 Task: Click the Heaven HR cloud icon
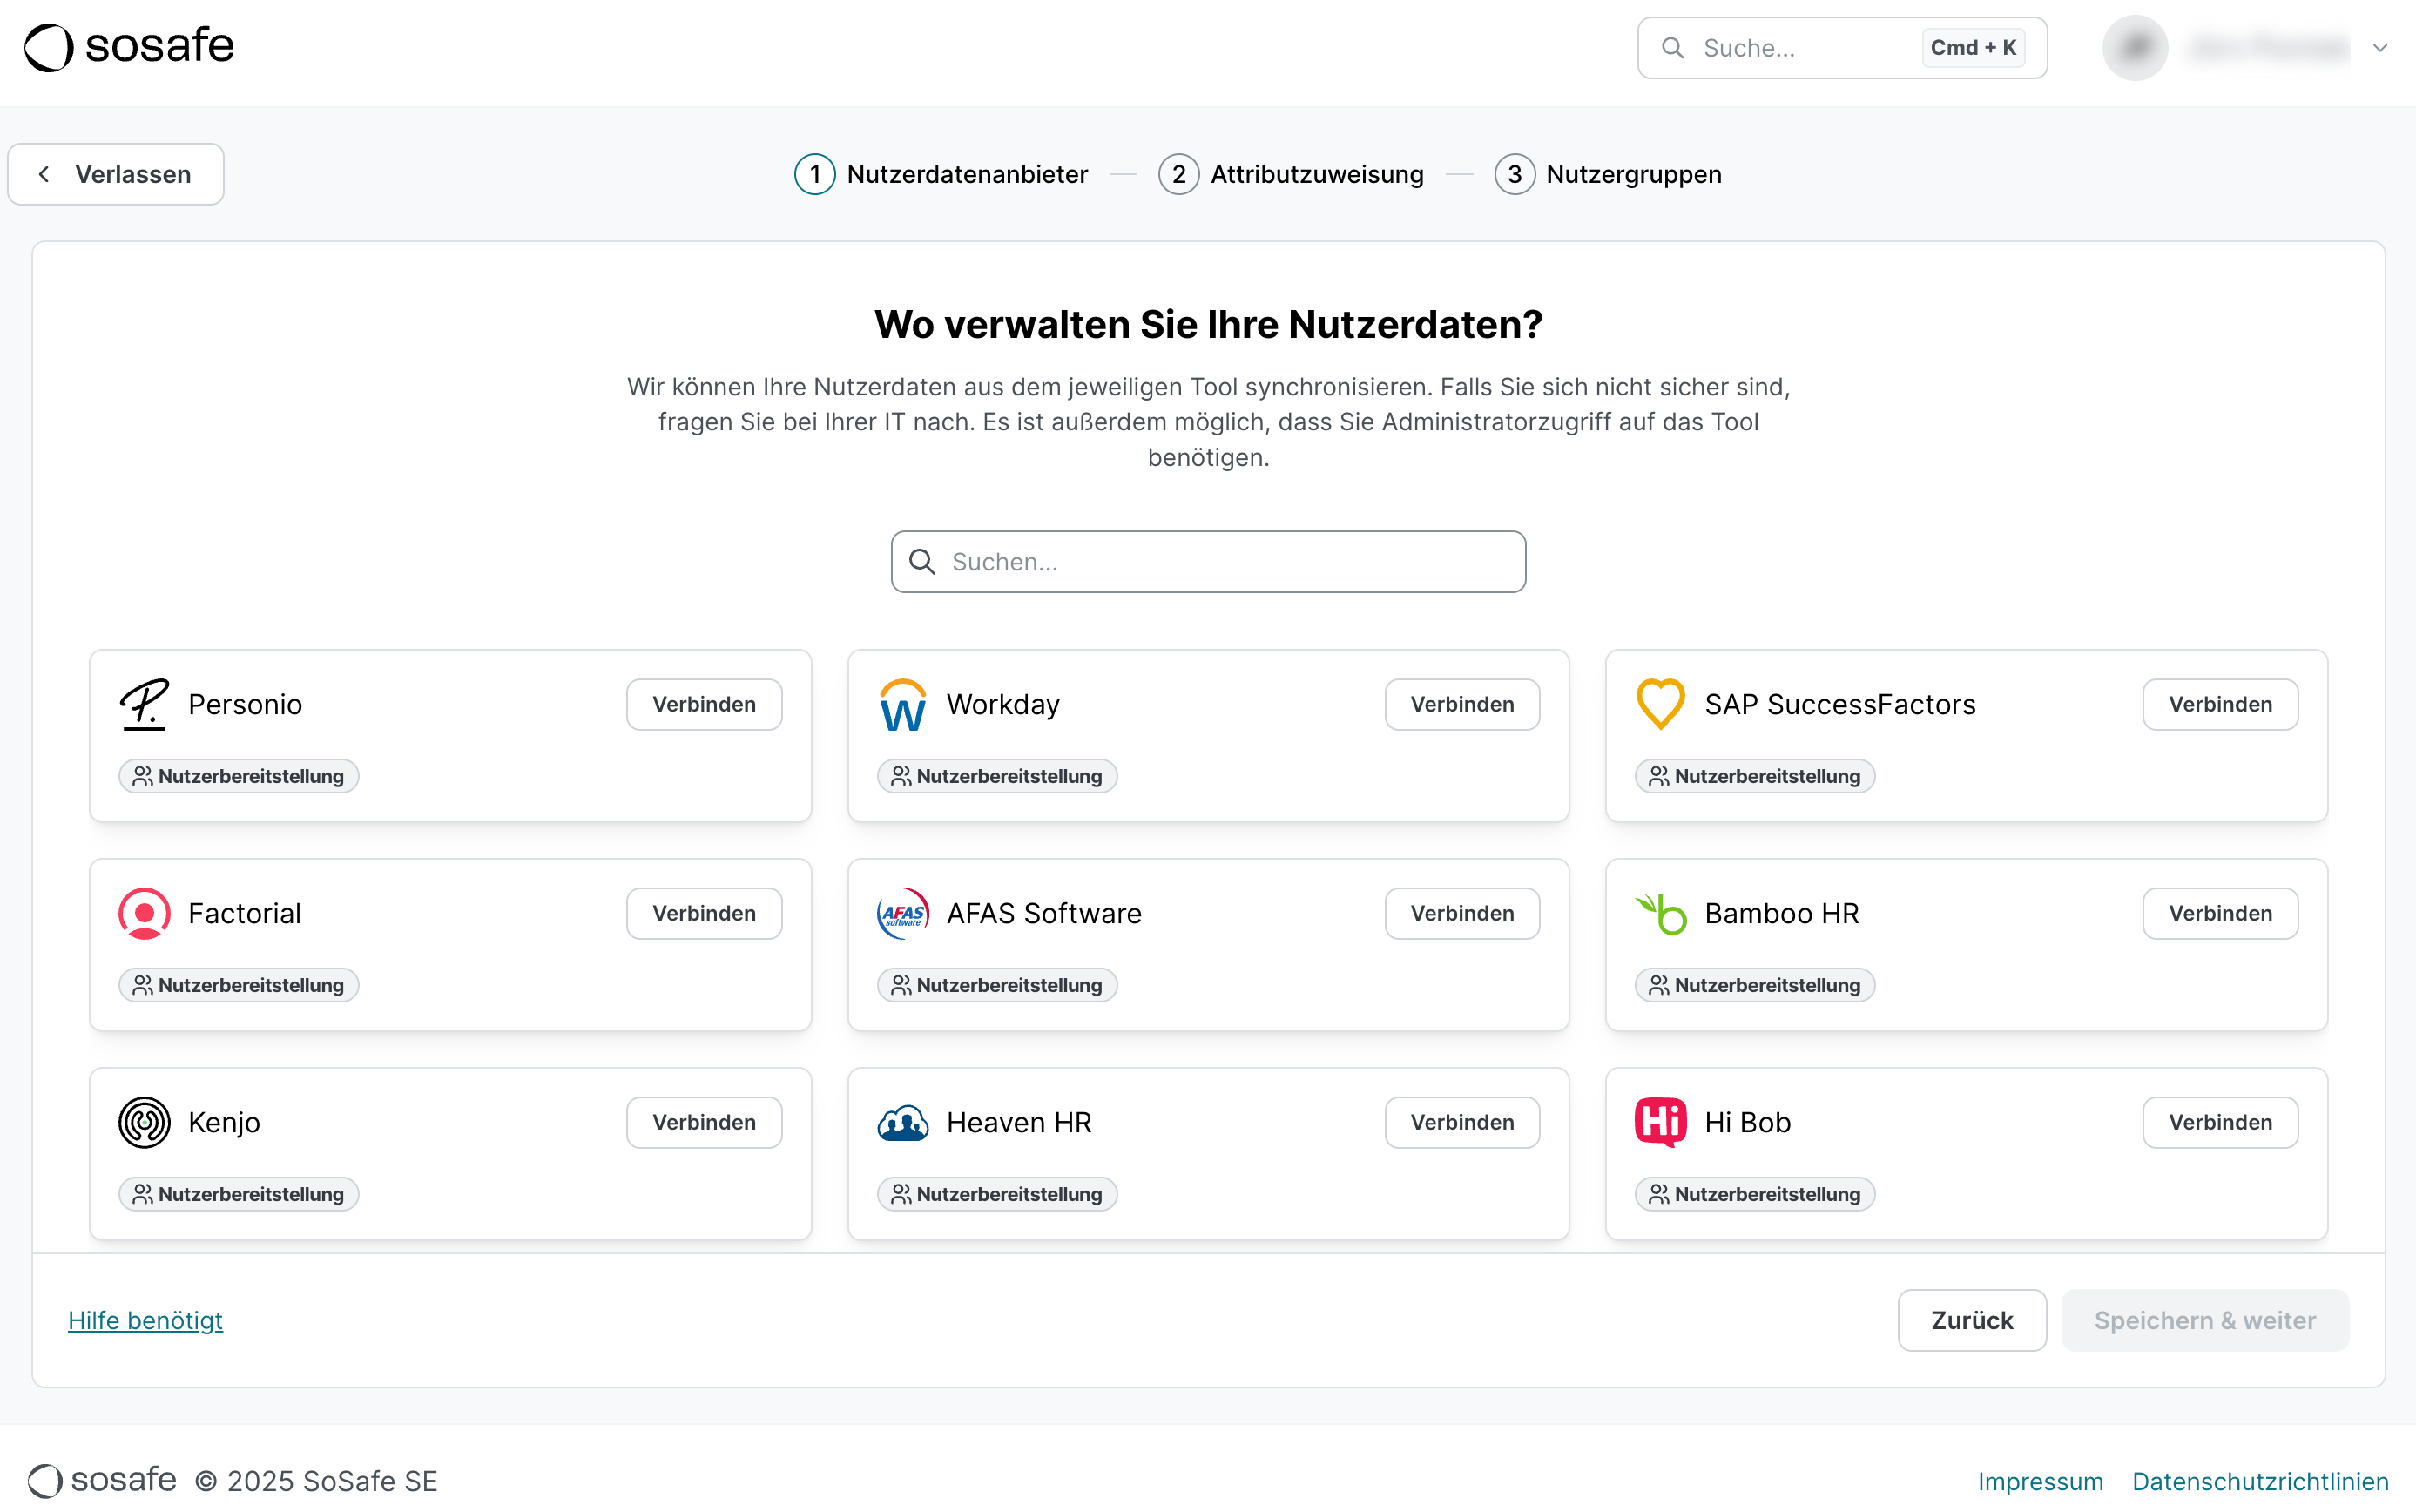pyautogui.click(x=902, y=1122)
